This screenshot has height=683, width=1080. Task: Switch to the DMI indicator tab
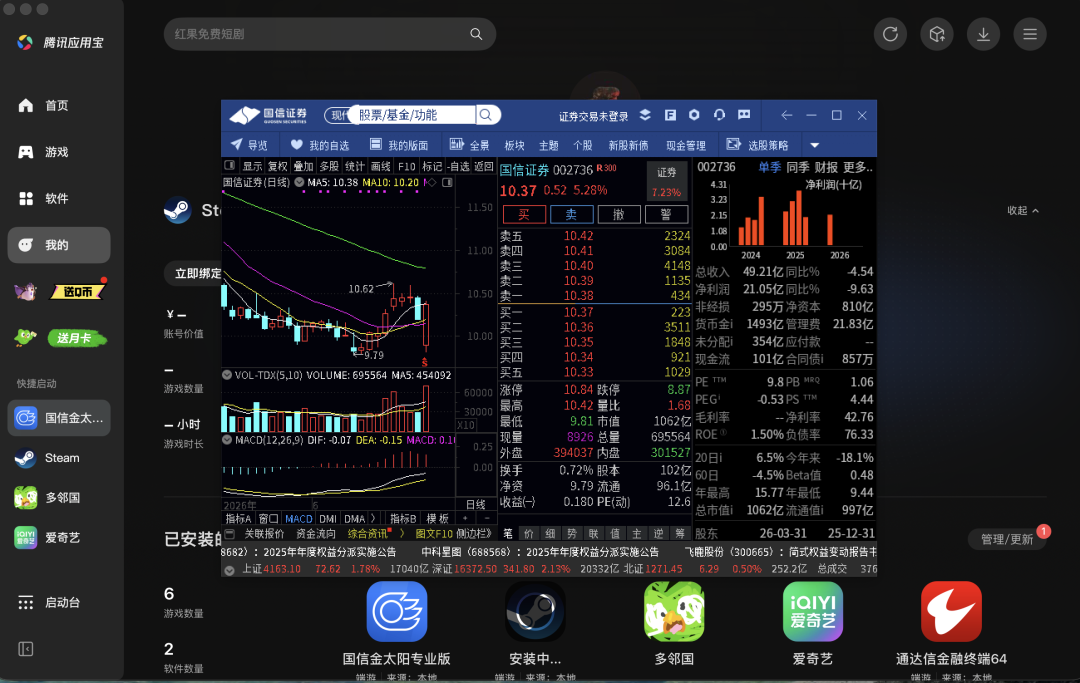point(328,518)
